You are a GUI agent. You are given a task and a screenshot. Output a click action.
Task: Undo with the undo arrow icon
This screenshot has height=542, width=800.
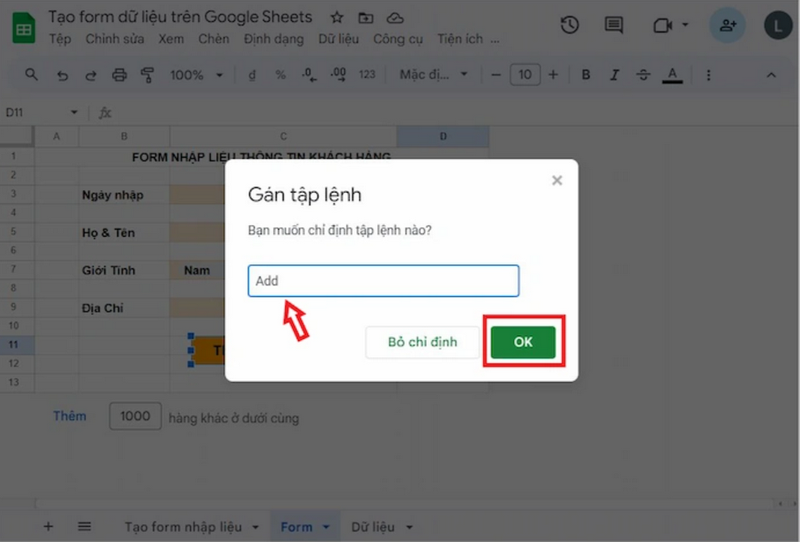pos(62,76)
